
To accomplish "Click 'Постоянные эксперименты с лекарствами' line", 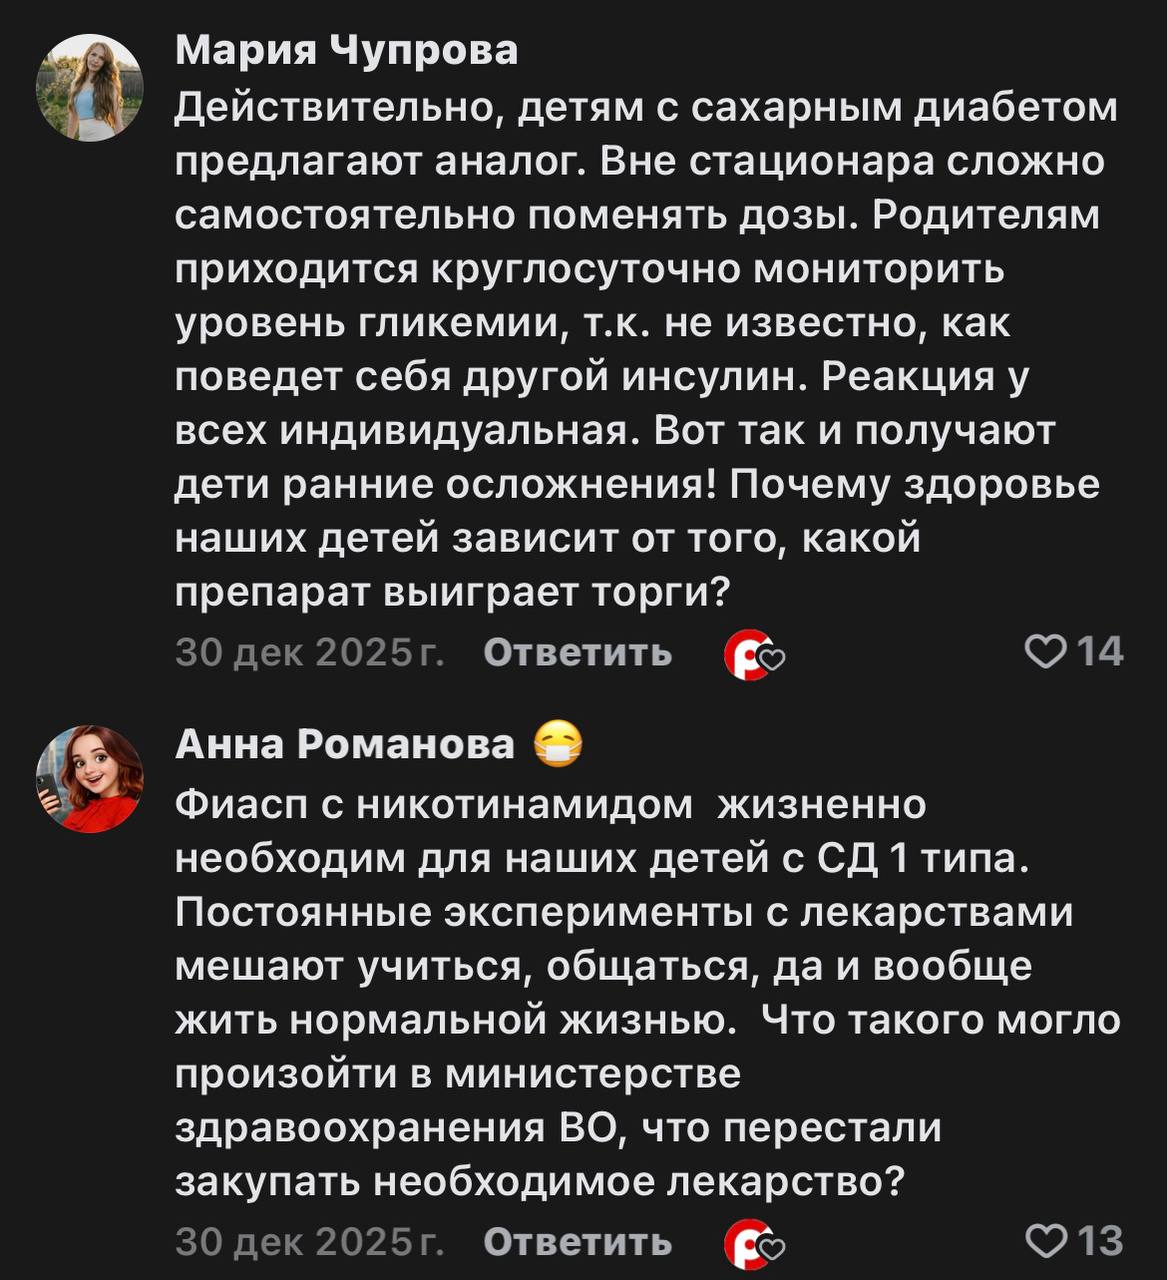I will pos(624,913).
